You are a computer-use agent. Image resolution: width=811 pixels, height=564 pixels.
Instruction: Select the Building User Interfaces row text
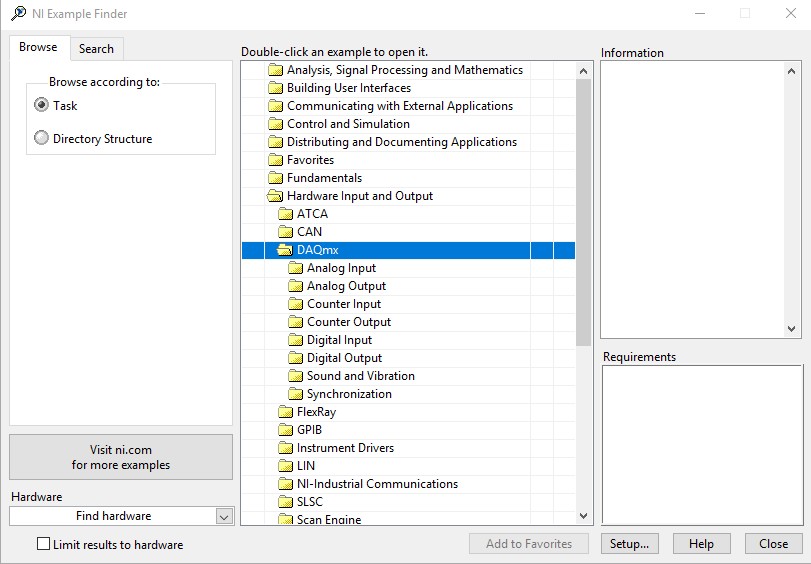click(349, 88)
